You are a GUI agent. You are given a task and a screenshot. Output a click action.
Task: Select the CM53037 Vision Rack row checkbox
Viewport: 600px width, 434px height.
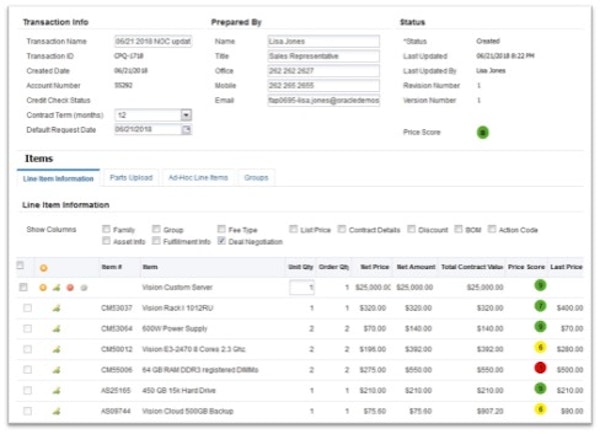[28, 308]
